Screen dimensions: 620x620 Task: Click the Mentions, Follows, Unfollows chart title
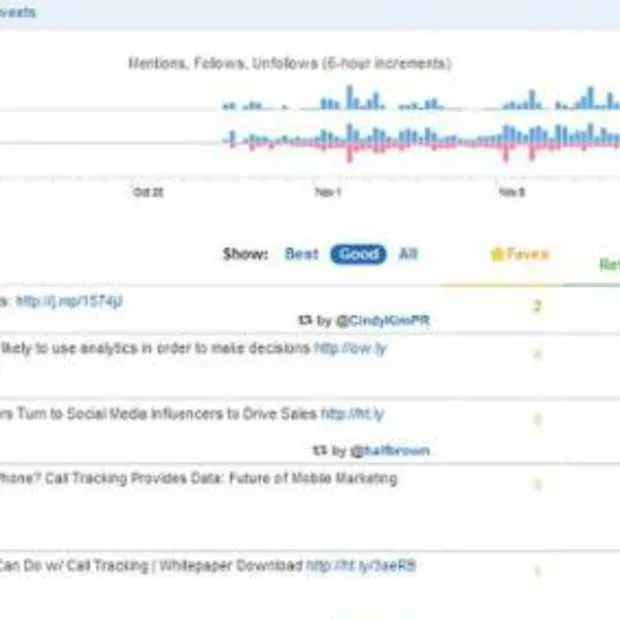(289, 63)
